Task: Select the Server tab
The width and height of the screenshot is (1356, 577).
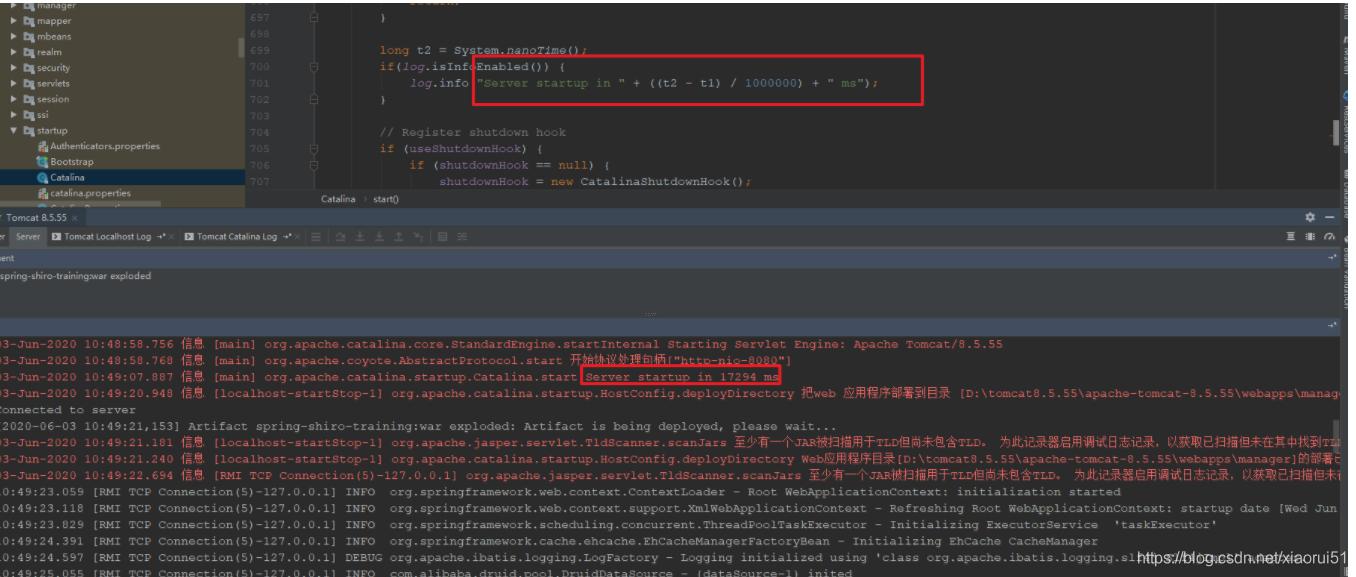Action: [27, 237]
